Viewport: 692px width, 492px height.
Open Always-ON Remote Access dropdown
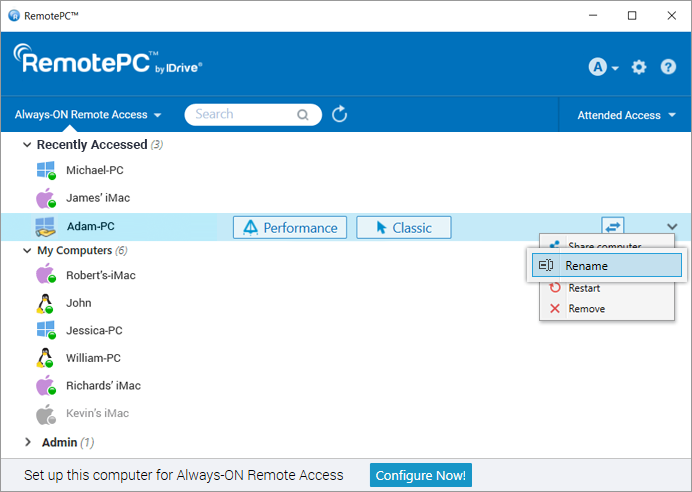point(88,115)
